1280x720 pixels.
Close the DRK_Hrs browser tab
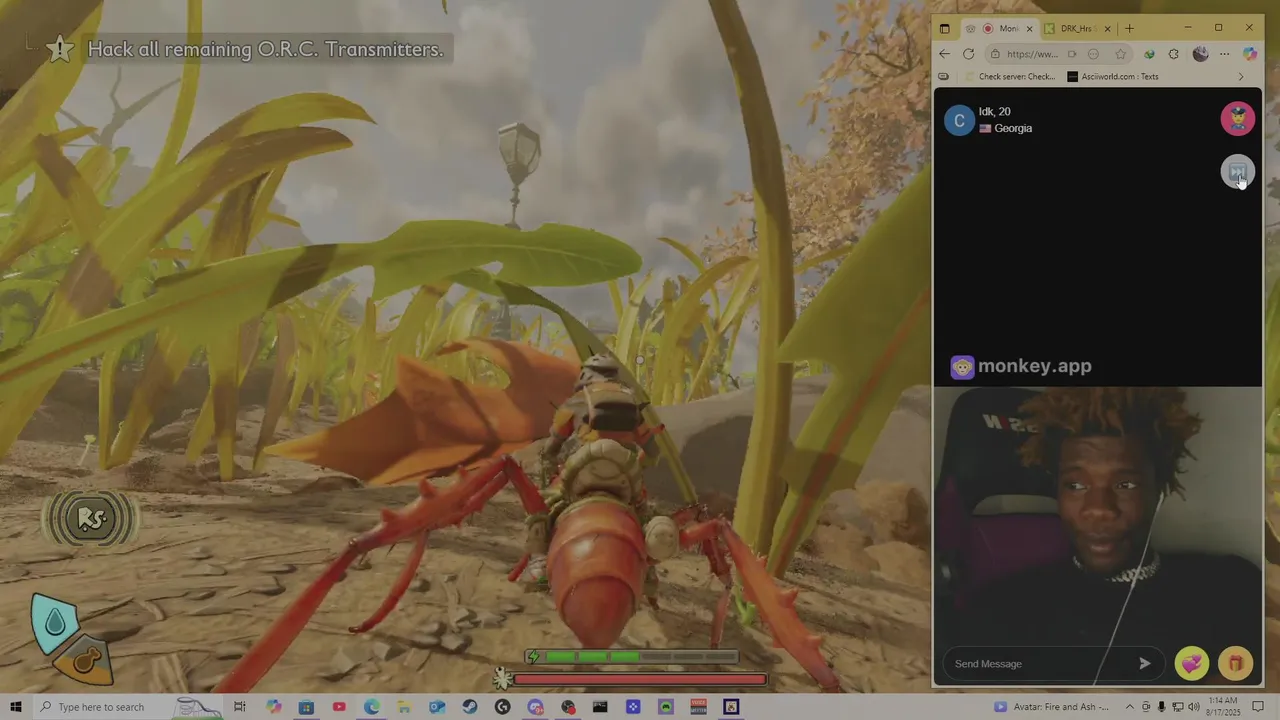[x=1107, y=28]
